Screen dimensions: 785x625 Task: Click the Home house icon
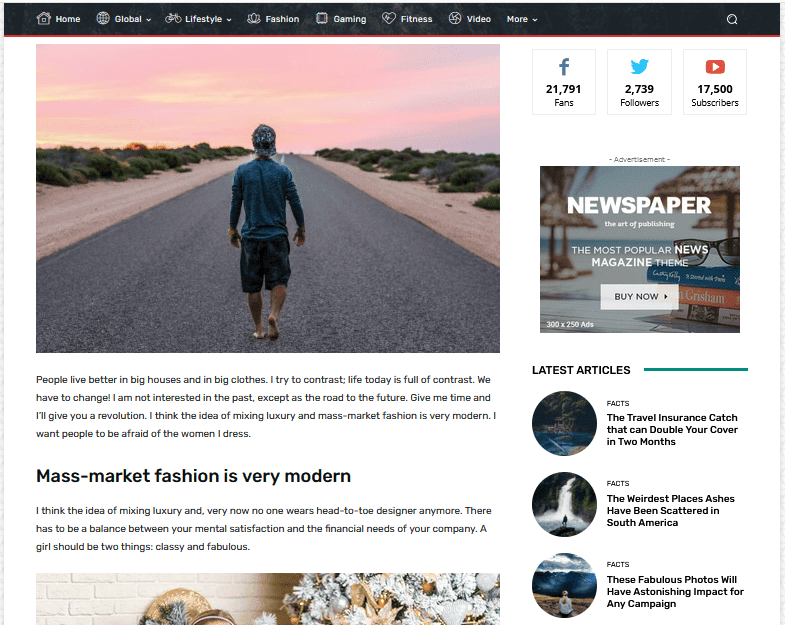coord(44,19)
